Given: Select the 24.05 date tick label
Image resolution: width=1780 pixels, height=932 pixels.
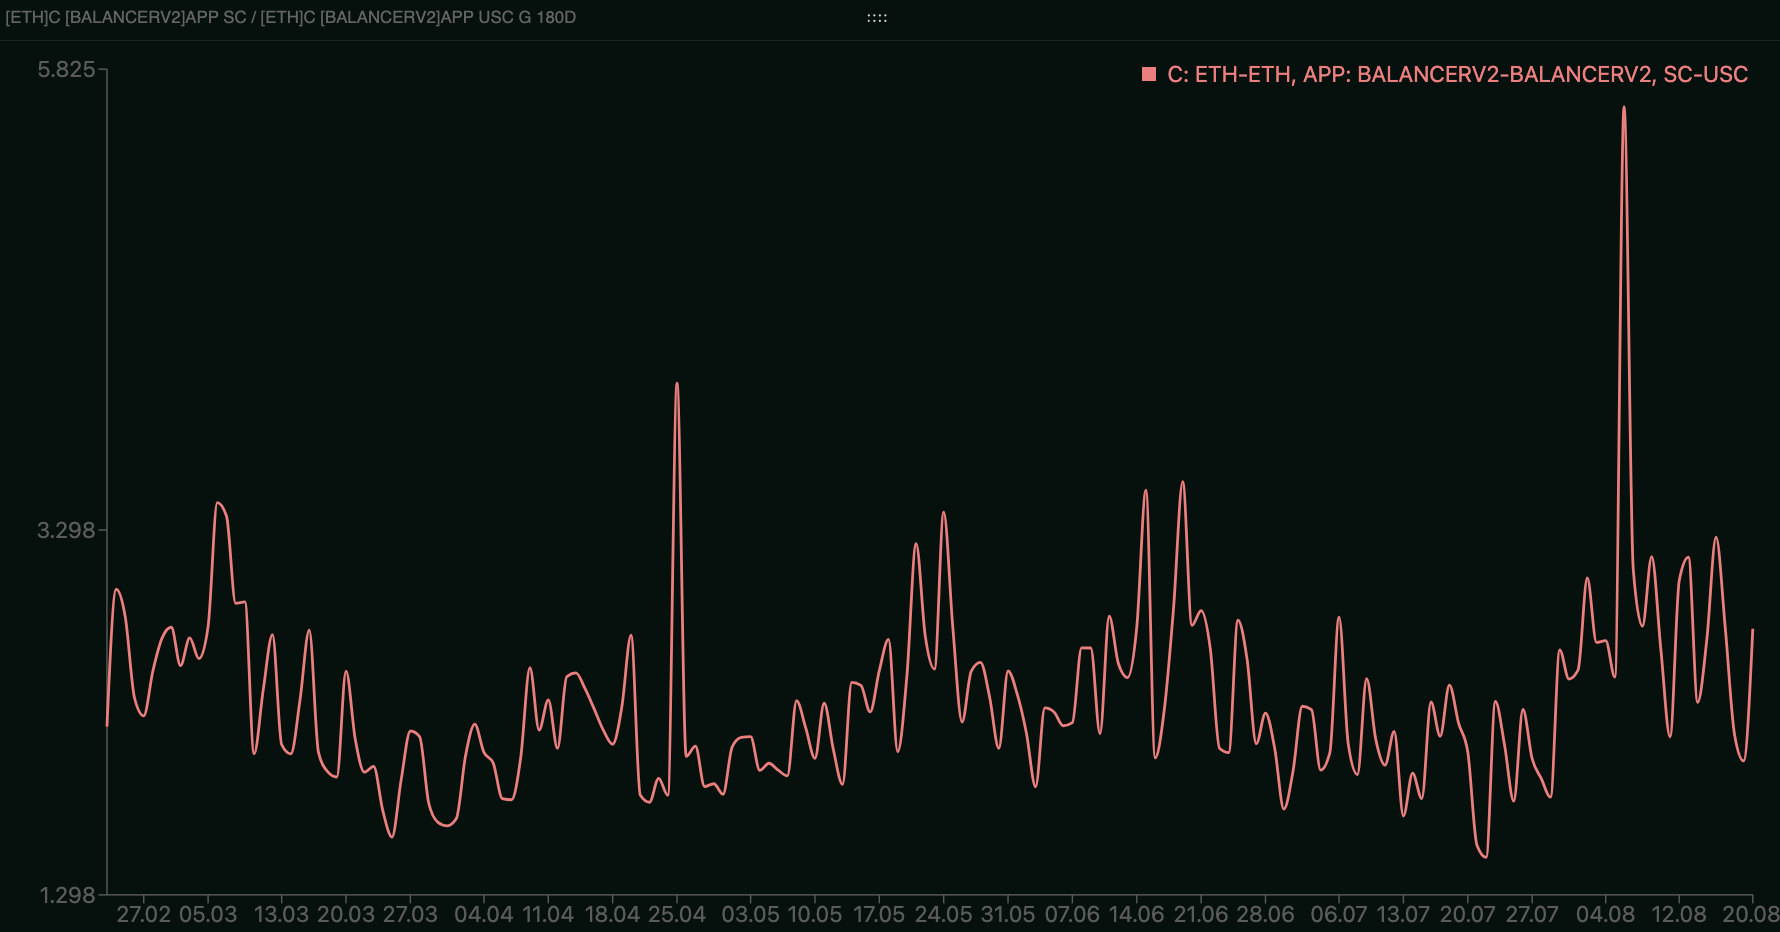Looking at the screenshot, I should click(x=943, y=914).
